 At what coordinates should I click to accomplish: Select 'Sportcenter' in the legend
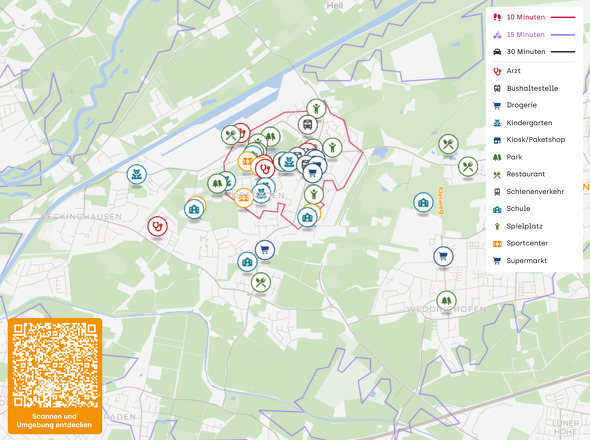click(527, 243)
